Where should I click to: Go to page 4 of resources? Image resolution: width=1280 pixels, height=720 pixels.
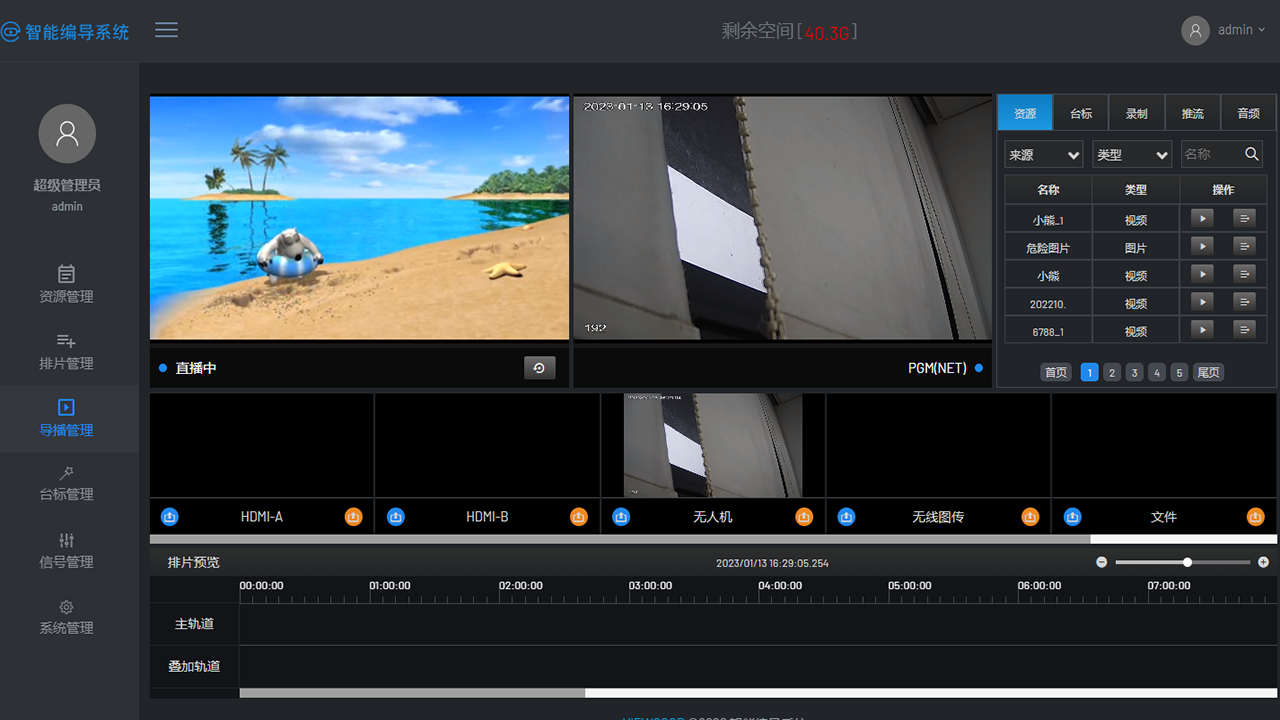[1157, 372]
